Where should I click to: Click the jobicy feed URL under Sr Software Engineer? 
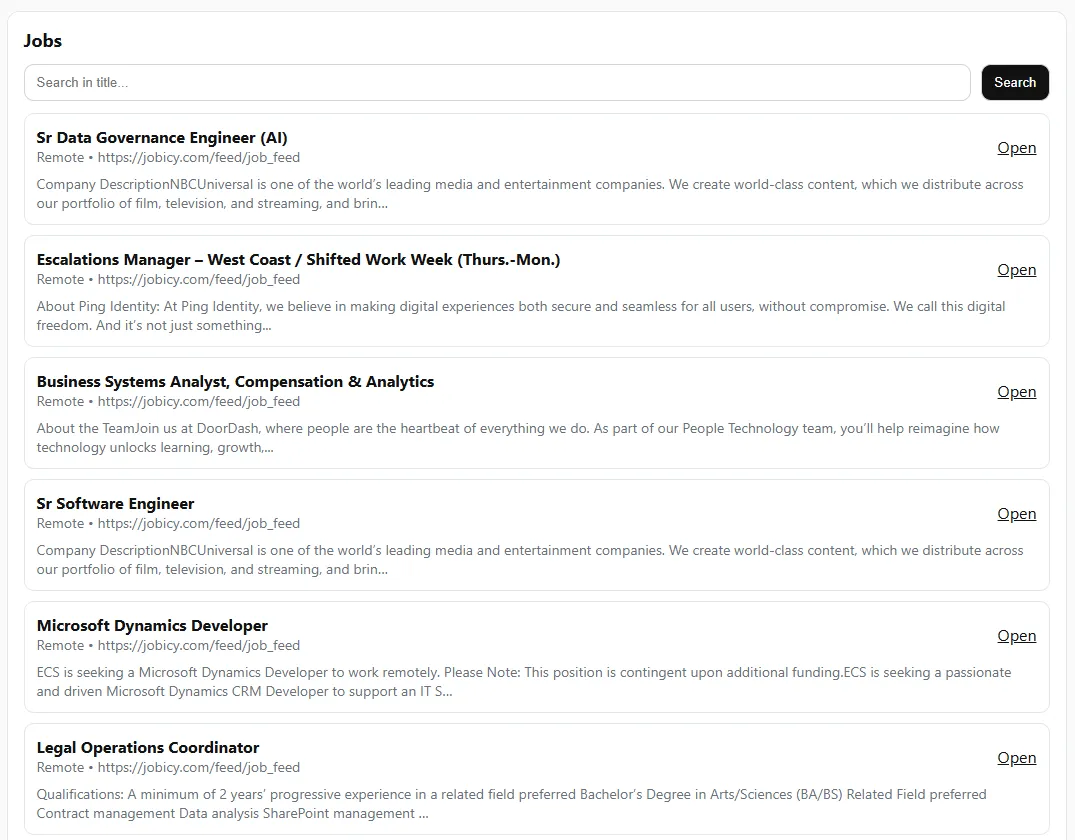tap(198, 523)
